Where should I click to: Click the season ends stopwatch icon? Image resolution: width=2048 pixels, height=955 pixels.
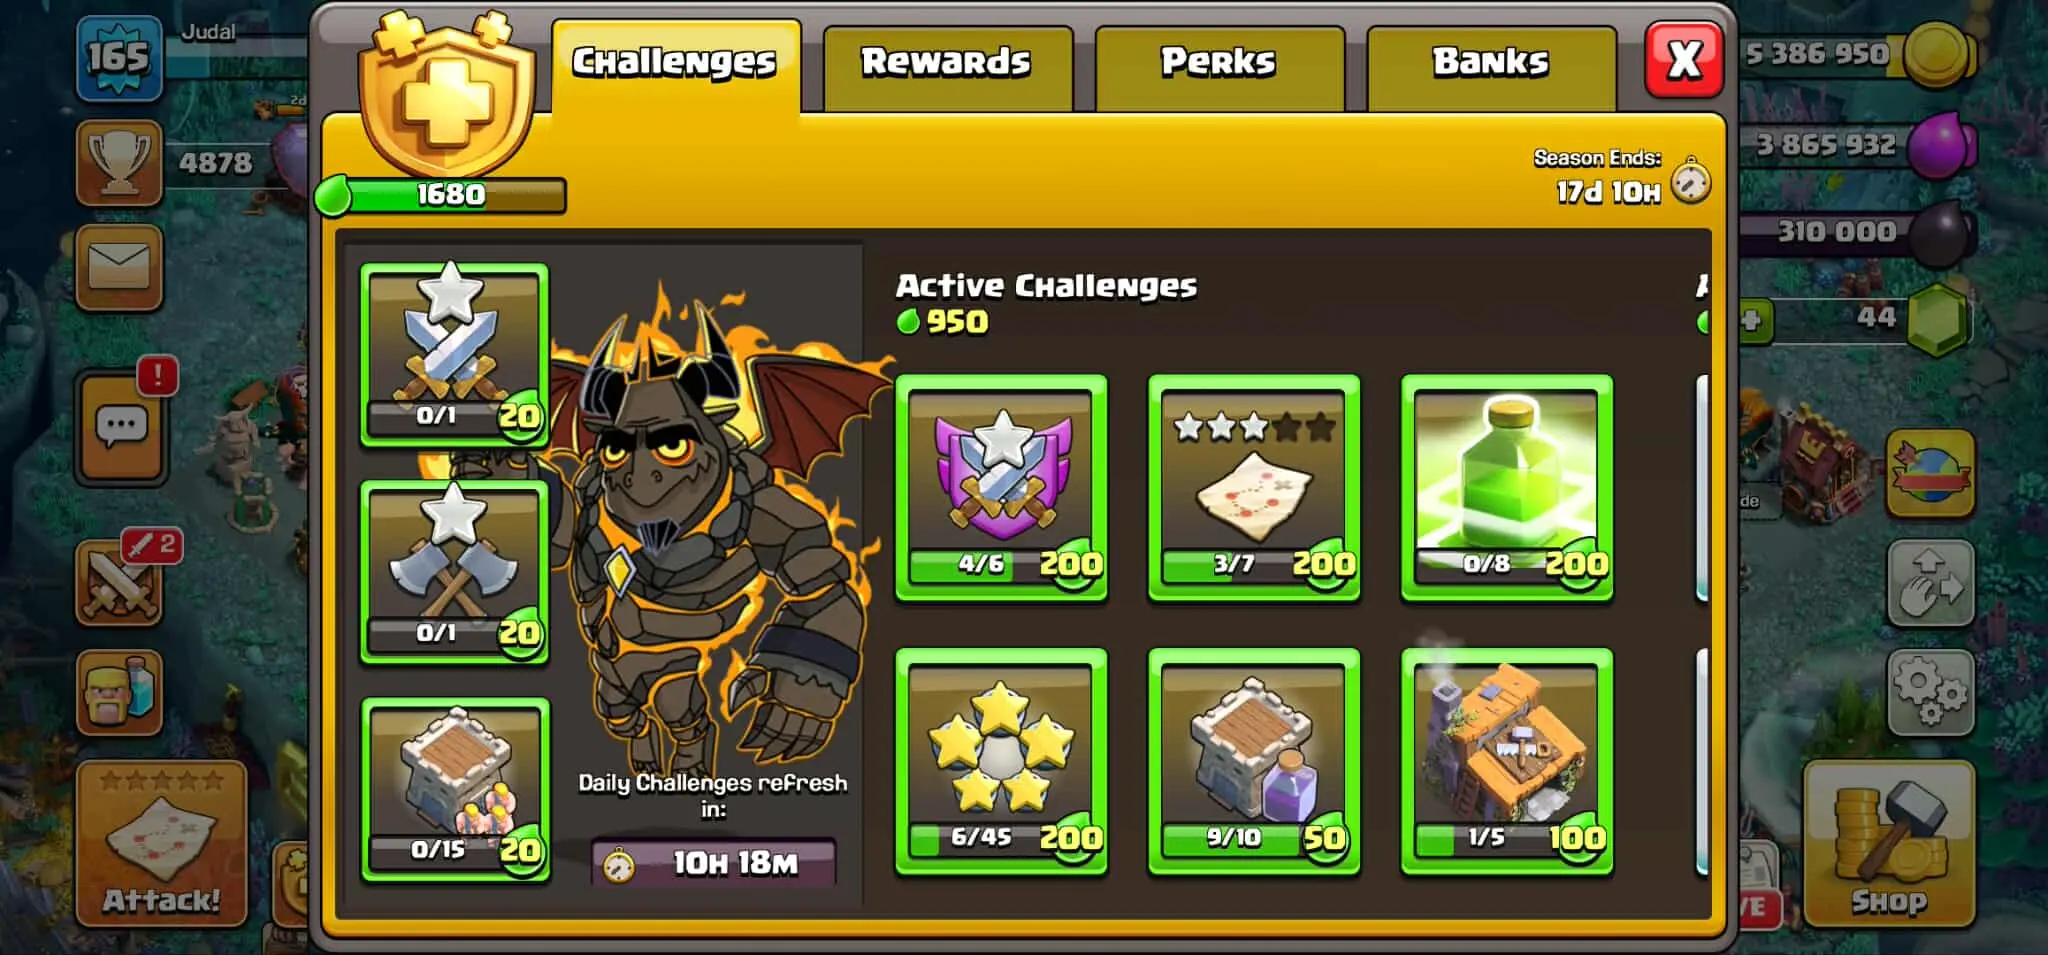(x=1691, y=181)
